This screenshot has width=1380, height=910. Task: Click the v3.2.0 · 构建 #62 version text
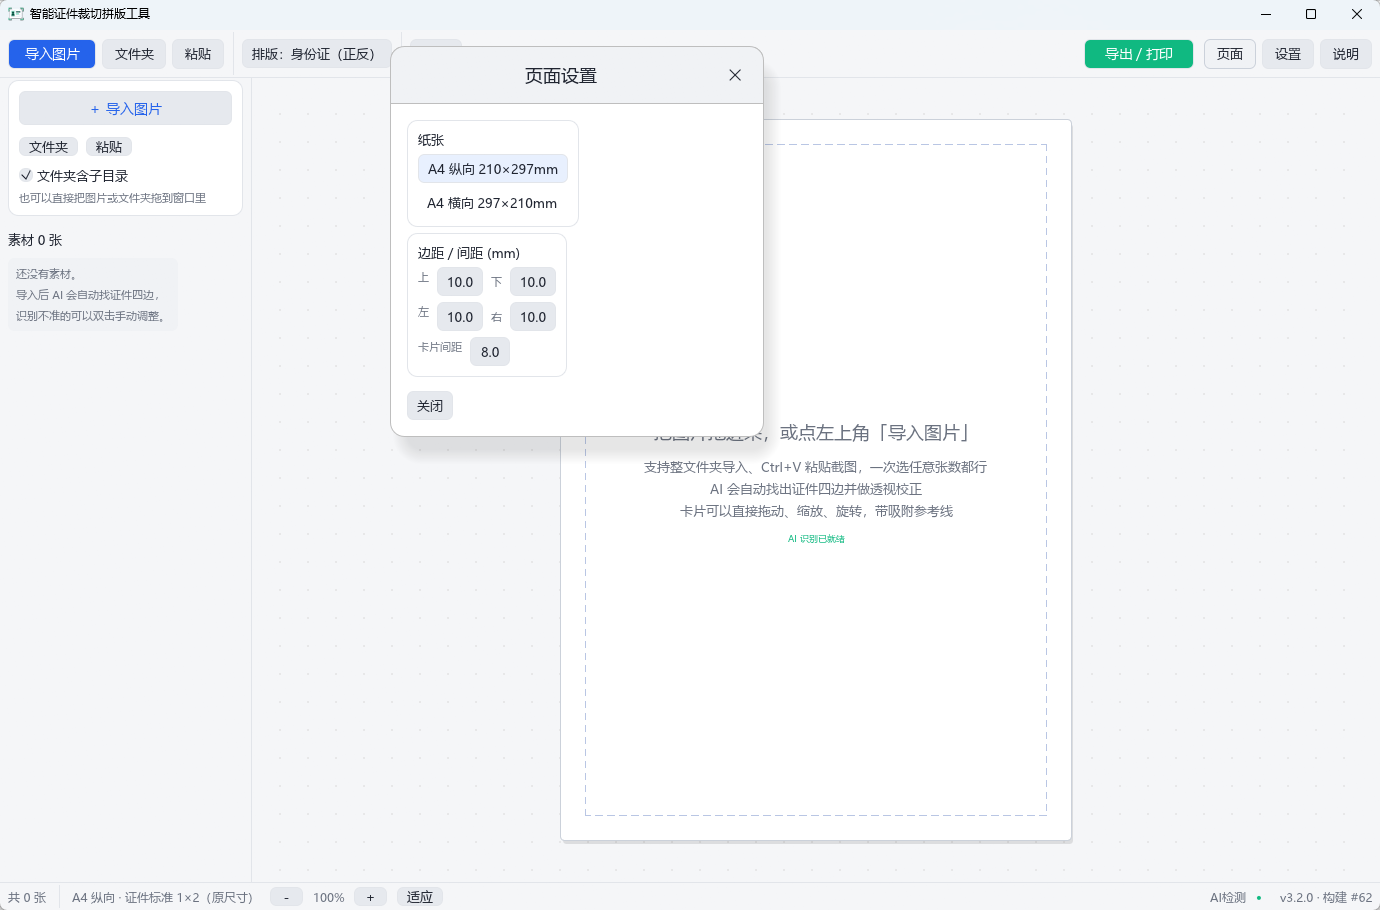pyautogui.click(x=1326, y=897)
